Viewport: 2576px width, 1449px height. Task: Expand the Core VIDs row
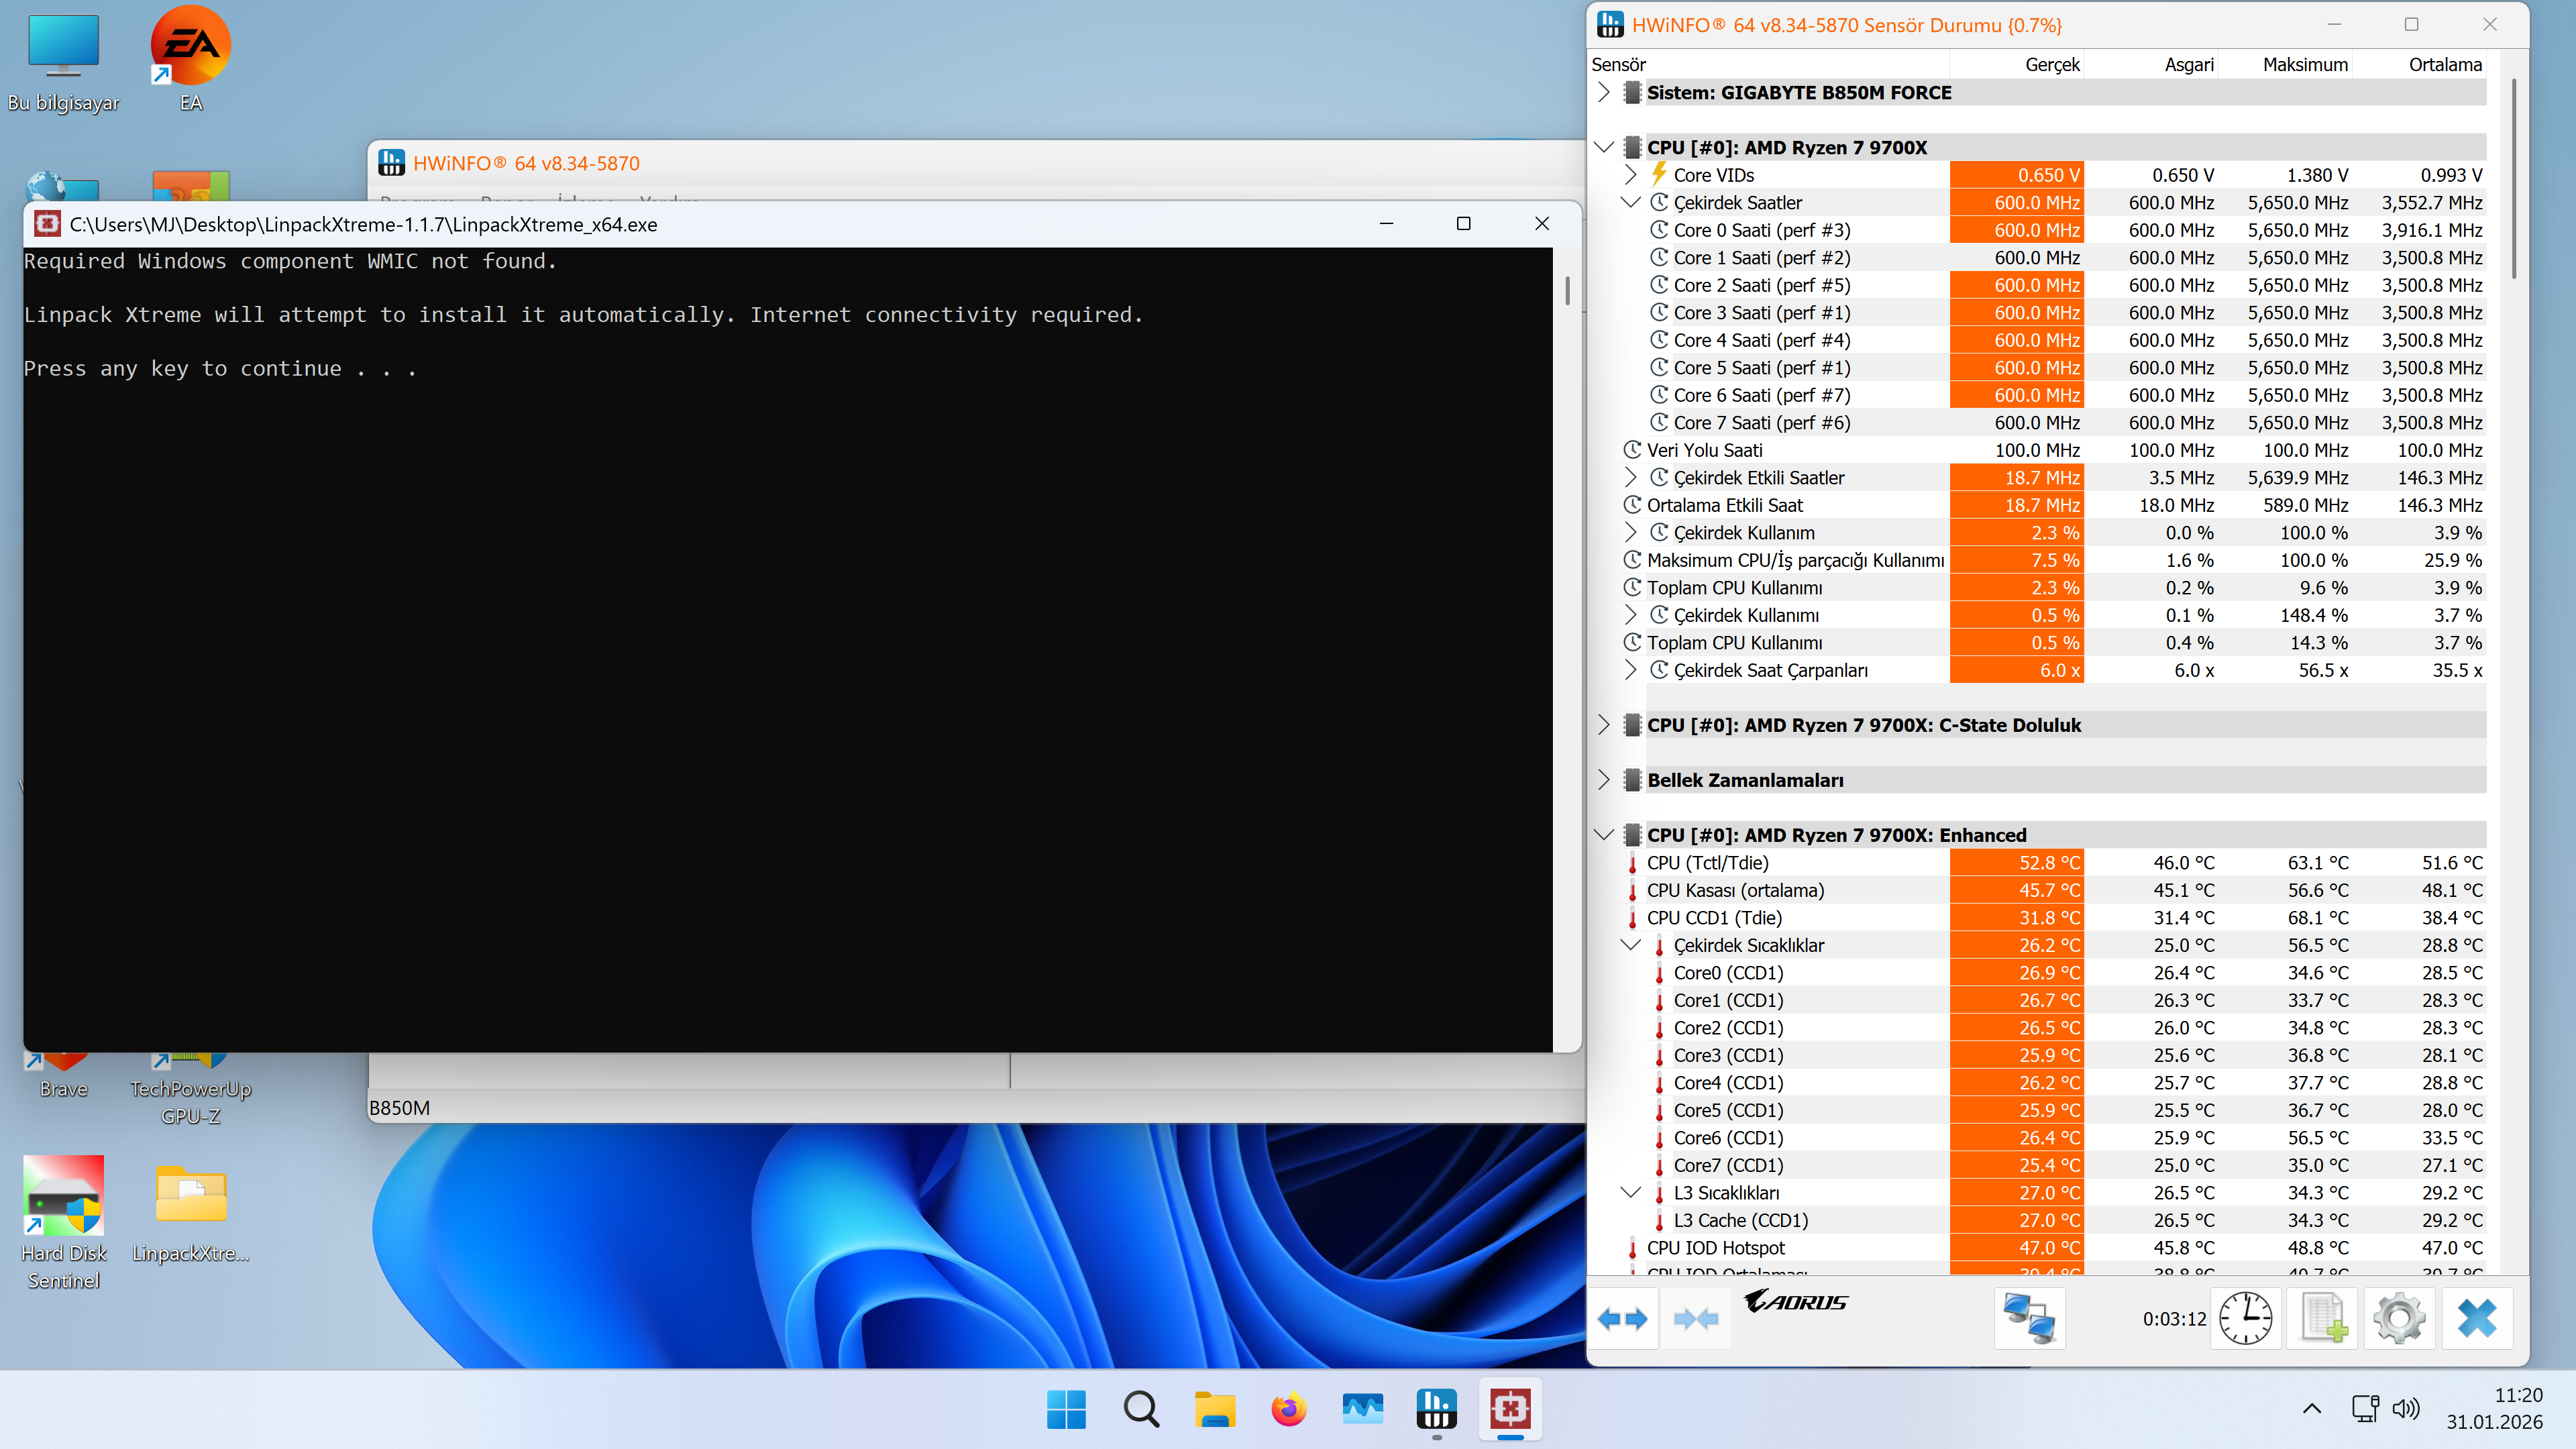tap(1631, 175)
